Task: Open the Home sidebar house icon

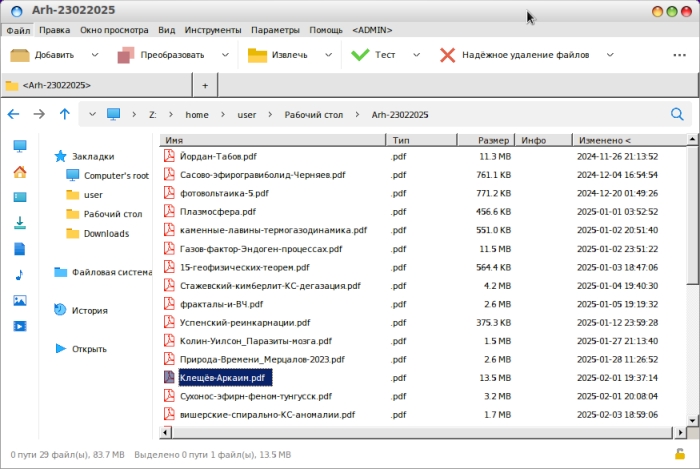Action: [20, 172]
